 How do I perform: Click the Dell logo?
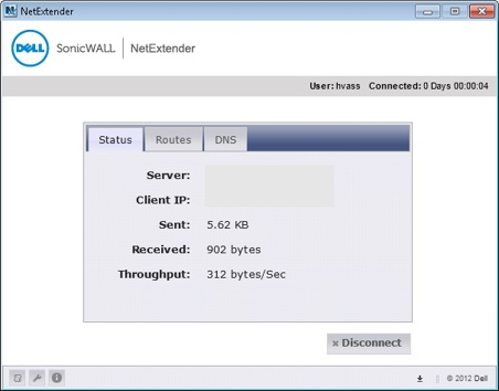click(30, 48)
